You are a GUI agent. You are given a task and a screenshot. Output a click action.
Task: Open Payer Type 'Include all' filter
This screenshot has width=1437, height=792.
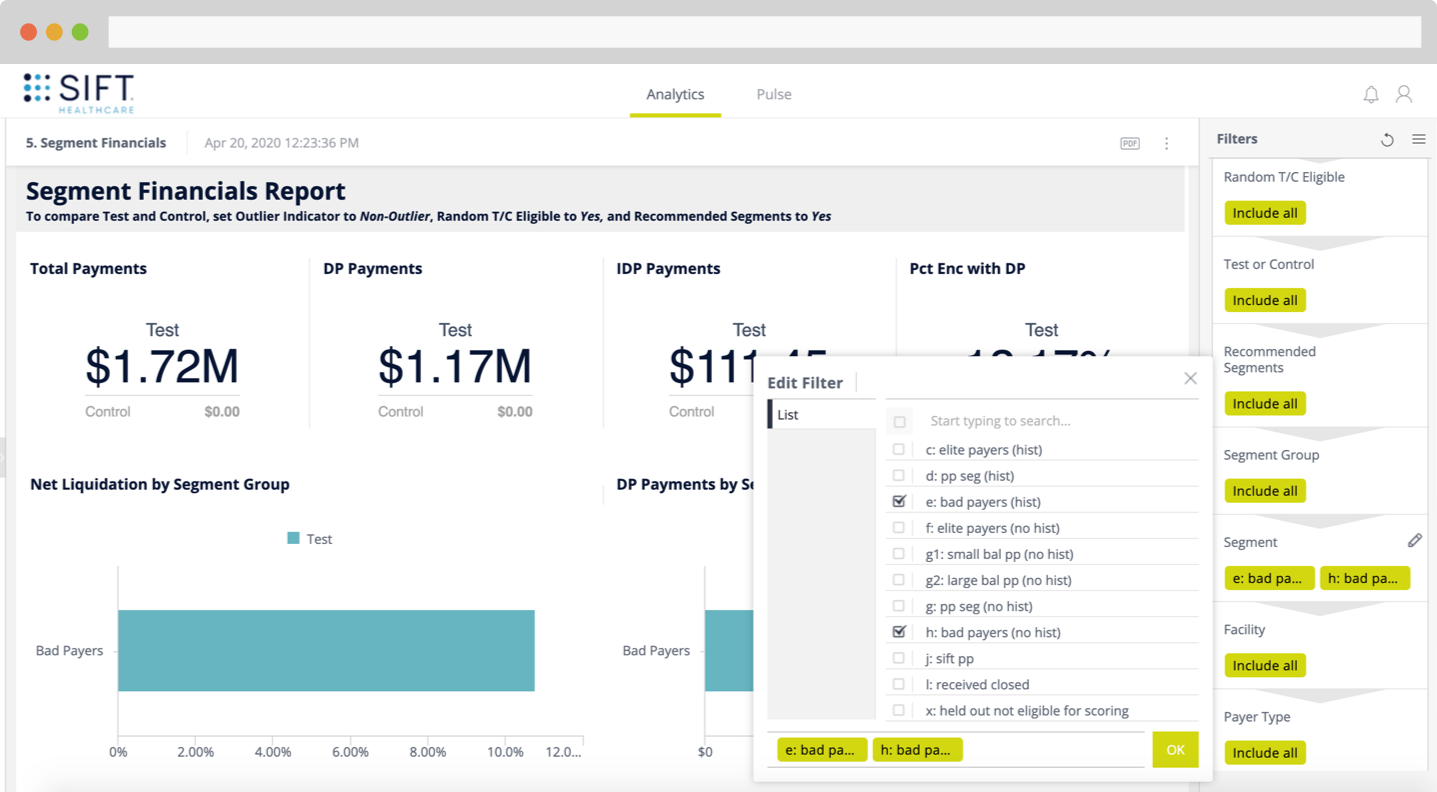pyautogui.click(x=1265, y=752)
